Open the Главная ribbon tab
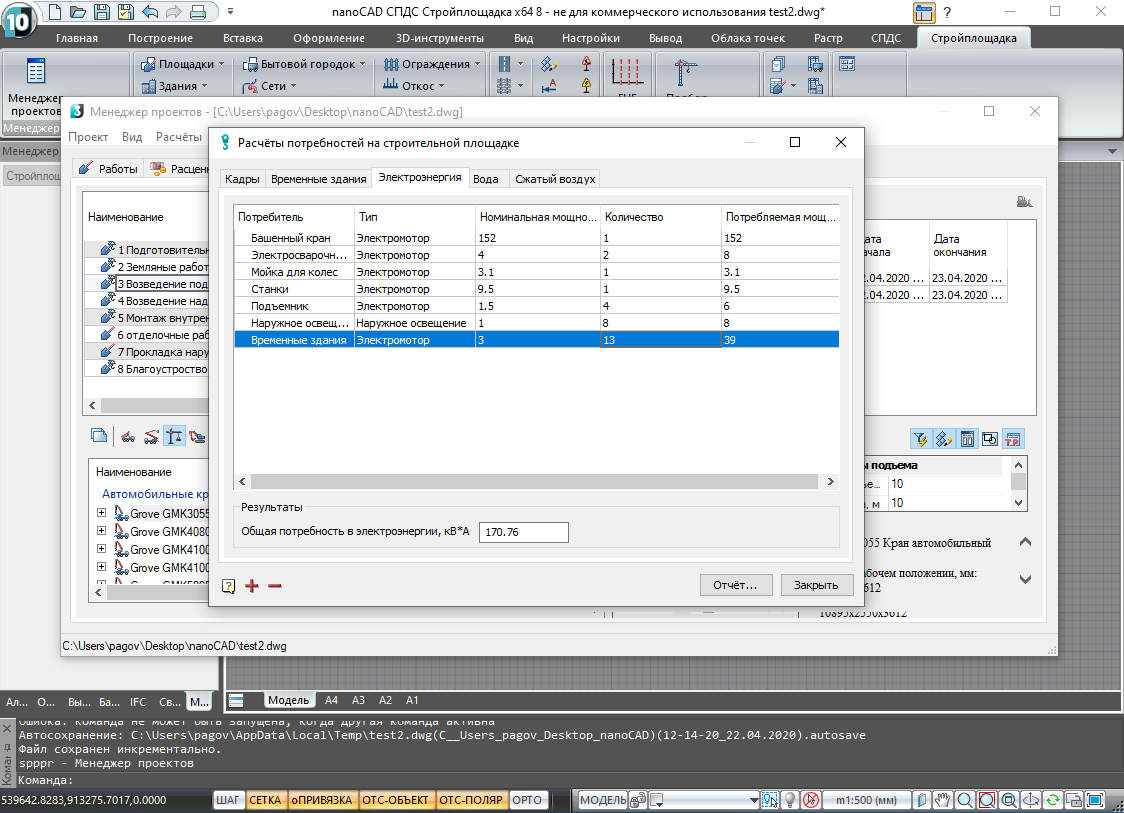The image size is (1124, 813). click(x=77, y=38)
